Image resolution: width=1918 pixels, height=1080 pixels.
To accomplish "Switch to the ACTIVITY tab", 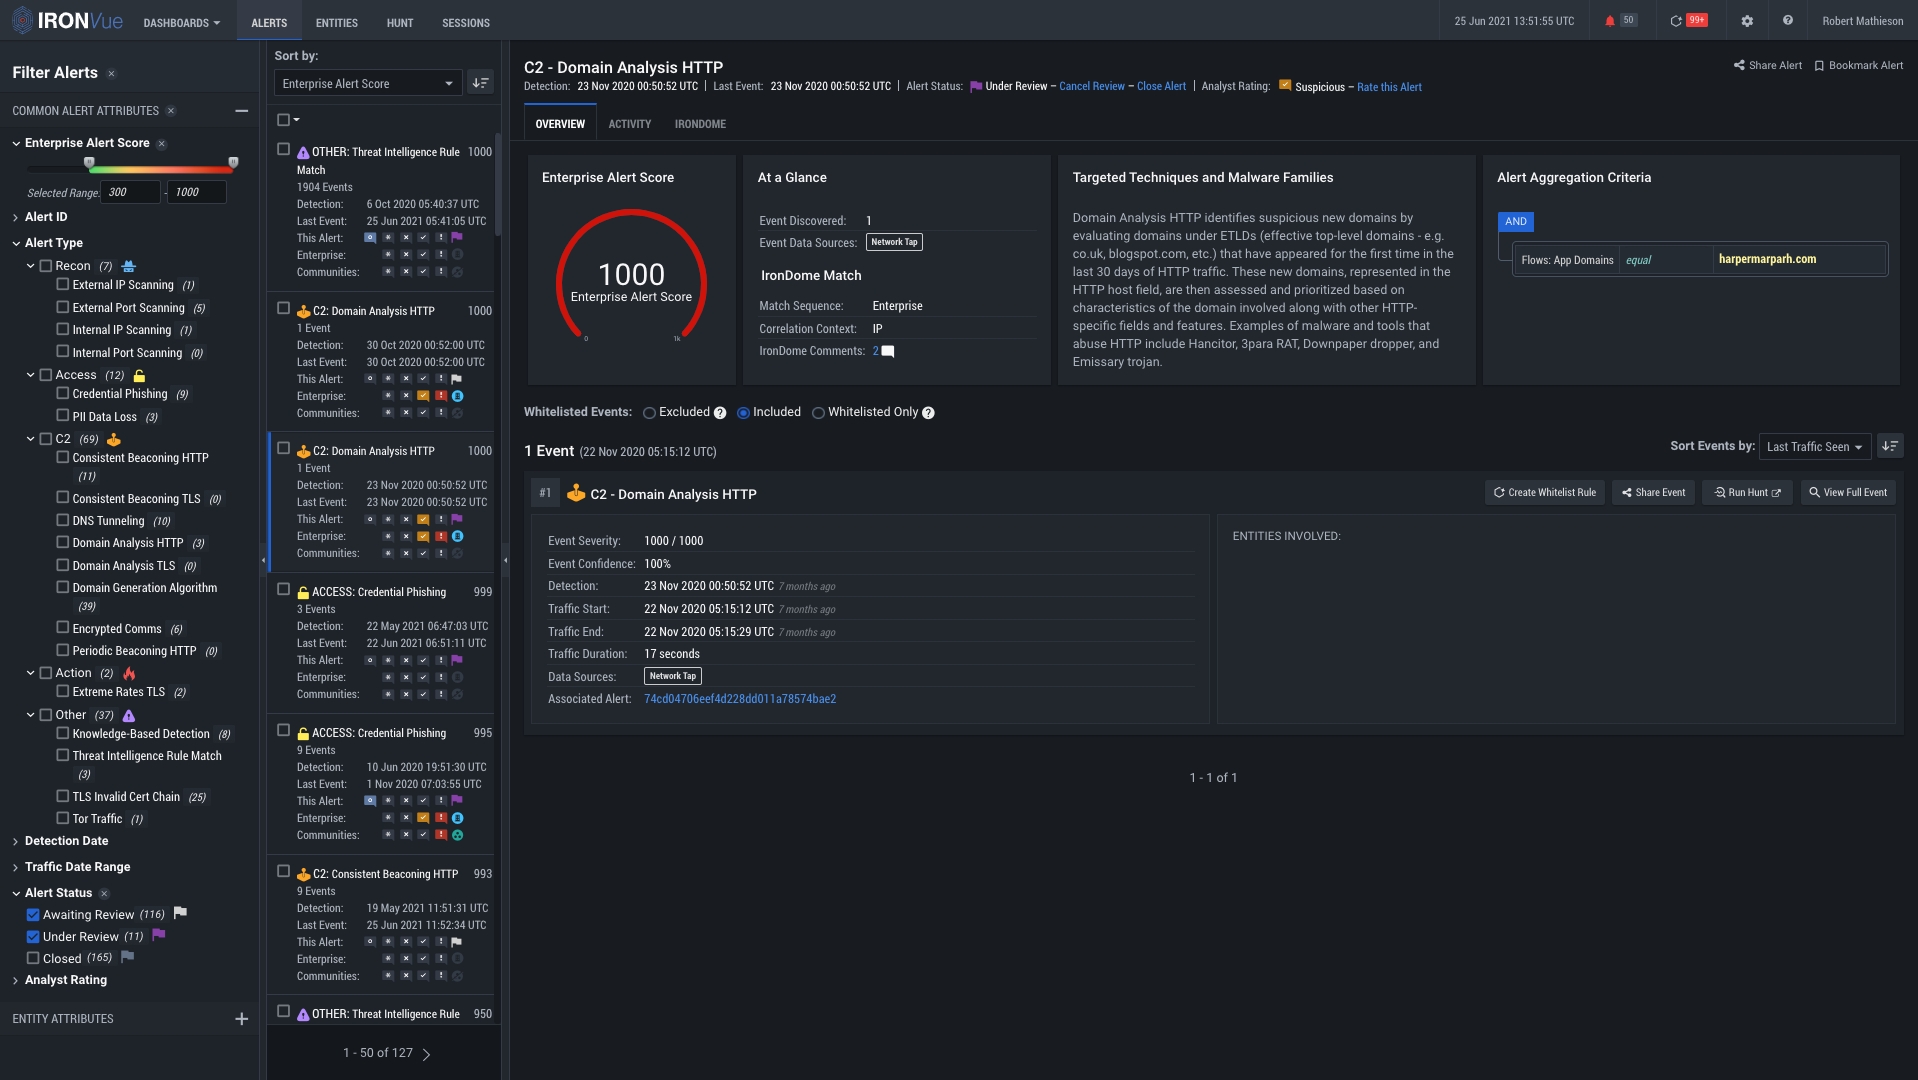I will click(x=629, y=123).
